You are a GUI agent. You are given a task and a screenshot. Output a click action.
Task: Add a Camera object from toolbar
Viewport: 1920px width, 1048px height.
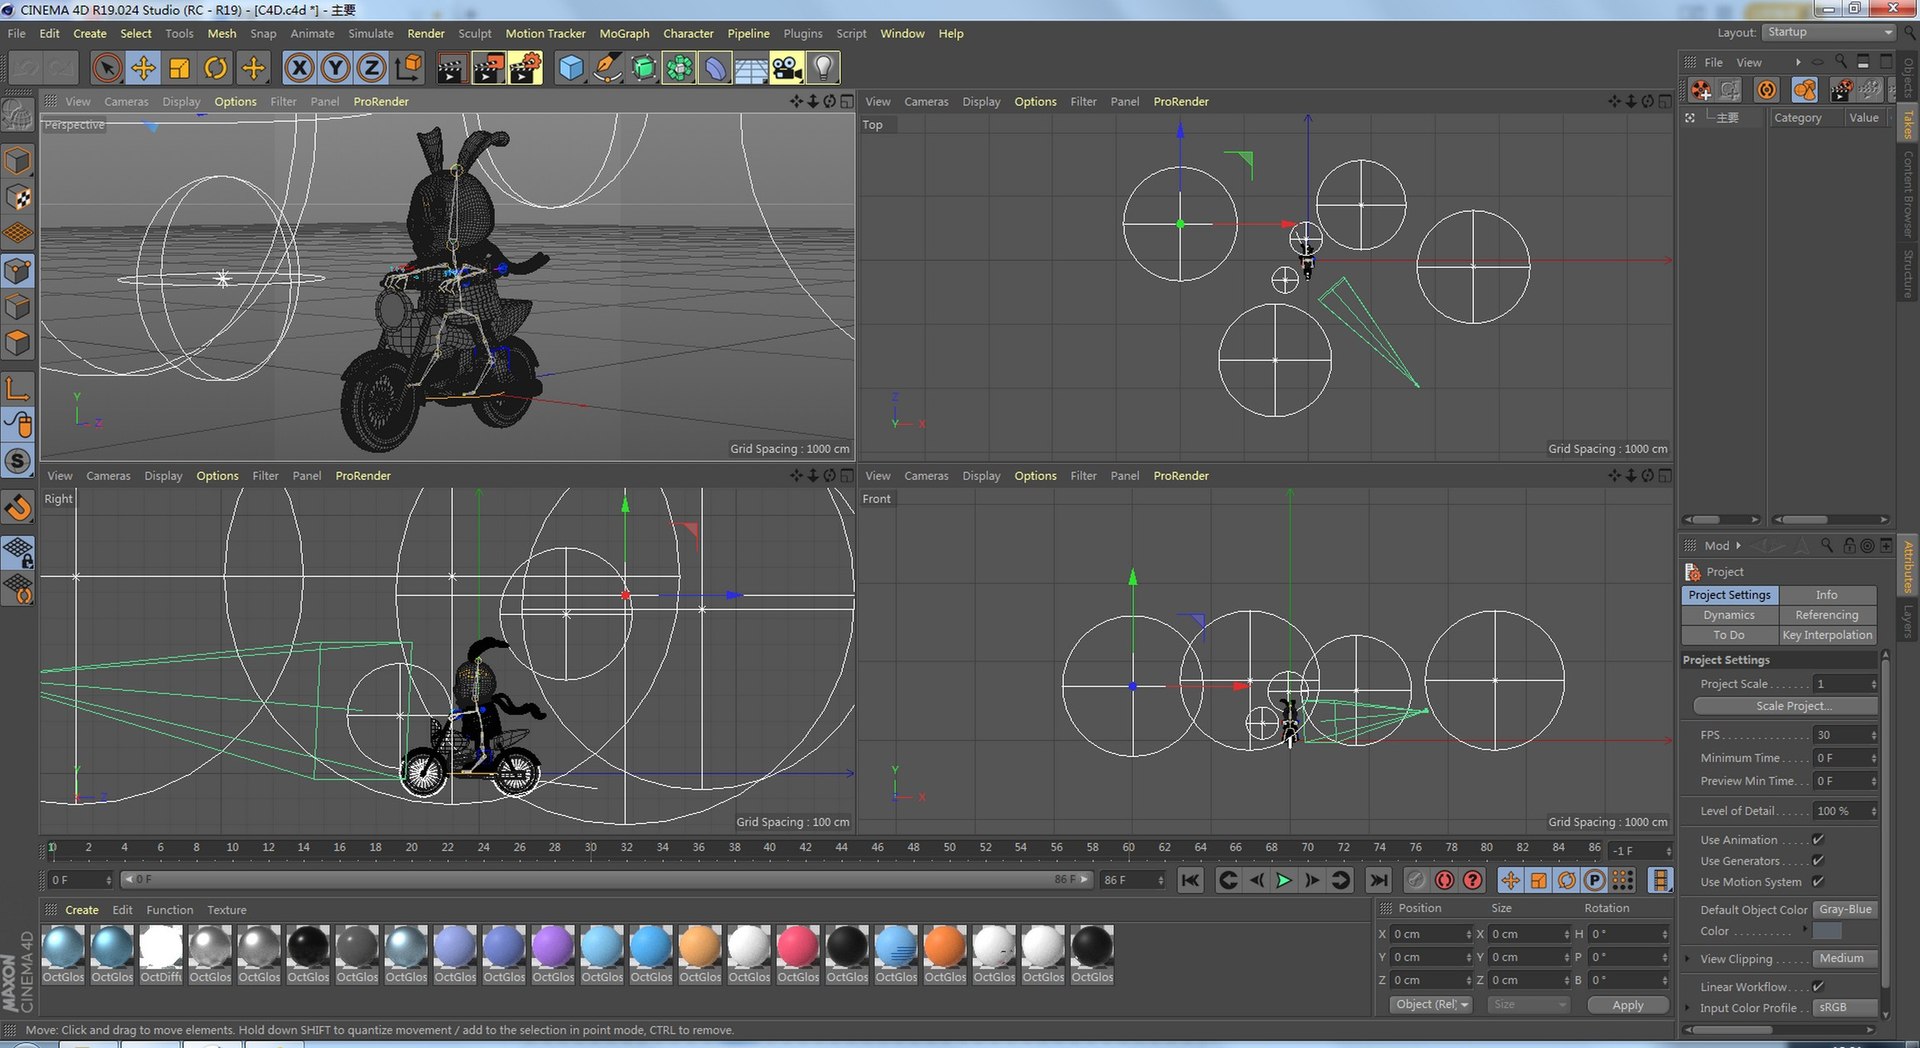point(787,68)
